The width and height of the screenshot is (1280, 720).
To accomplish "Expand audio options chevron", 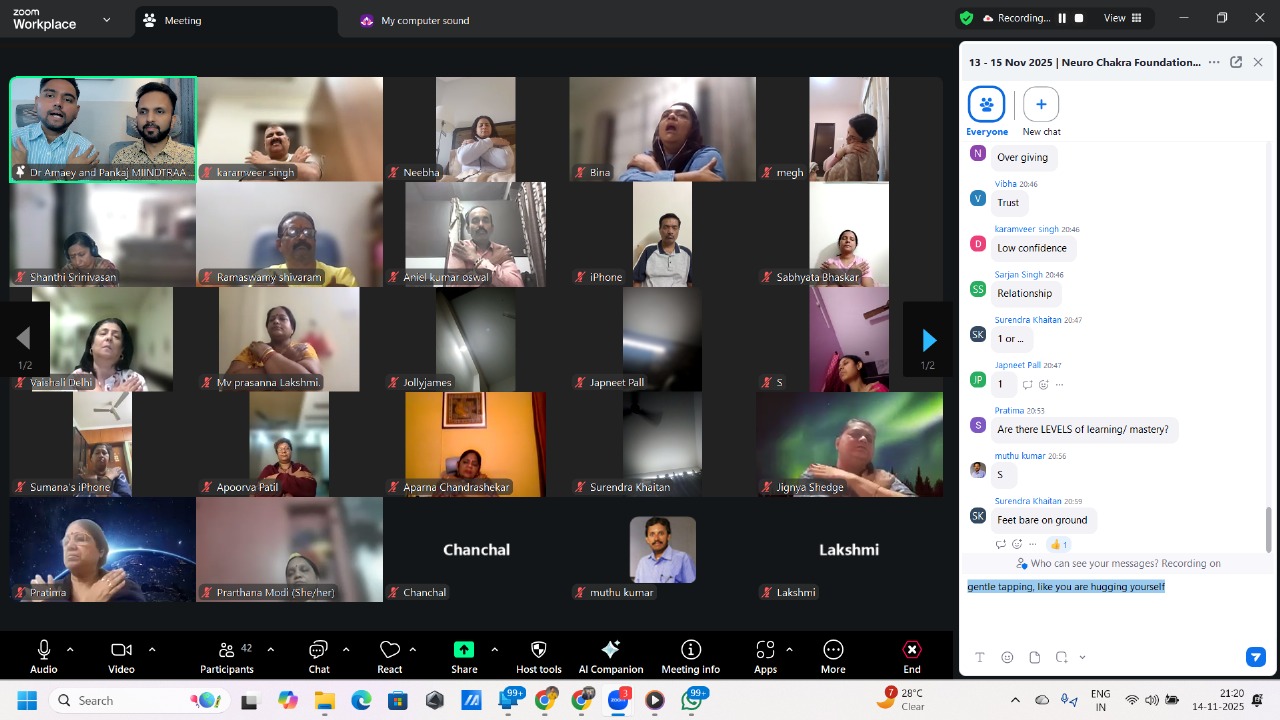I will (70, 650).
